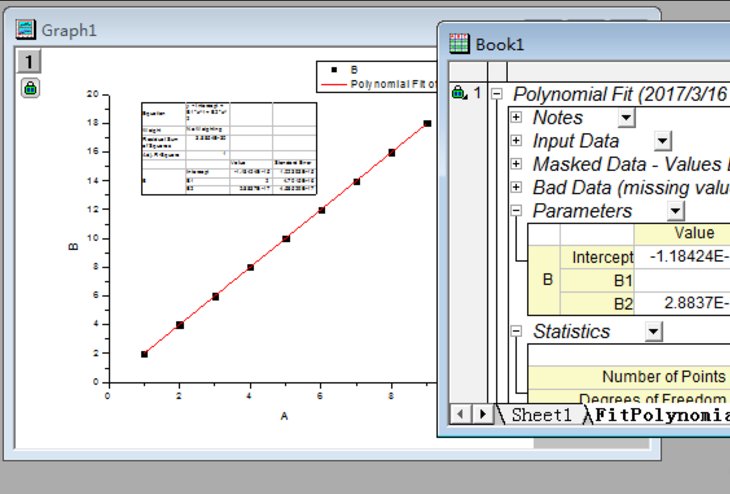Open the Parameters dropdown arrow
Screen dimensions: 730x494
tap(676, 211)
